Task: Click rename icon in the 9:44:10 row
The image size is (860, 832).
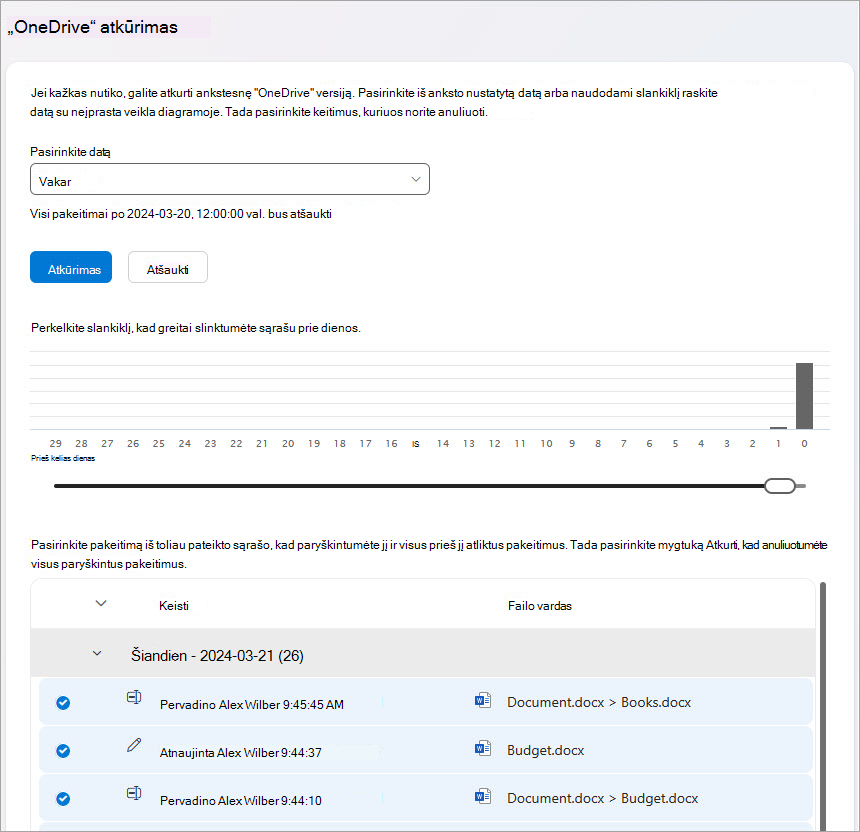Action: [134, 793]
